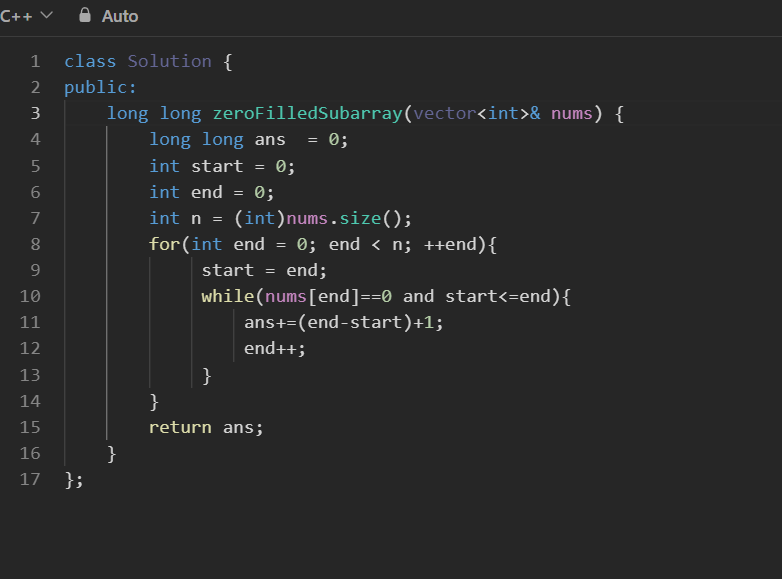
Task: Click the lock icon beside Auto
Action: coord(85,15)
